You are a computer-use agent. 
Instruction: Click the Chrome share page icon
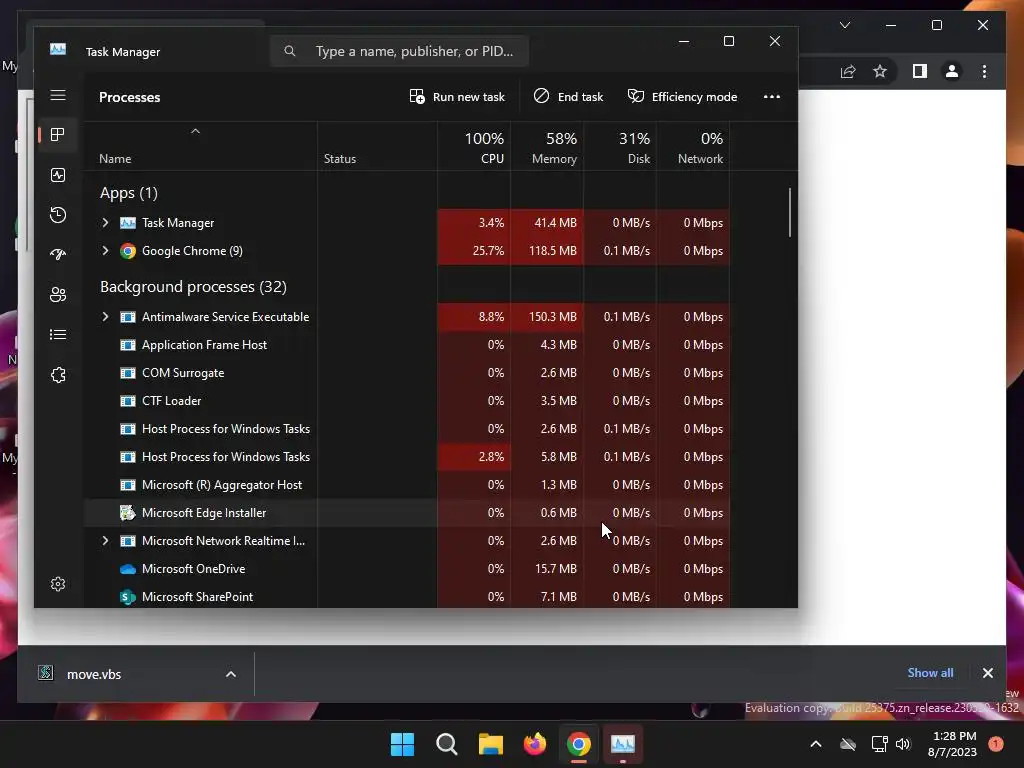(x=848, y=71)
